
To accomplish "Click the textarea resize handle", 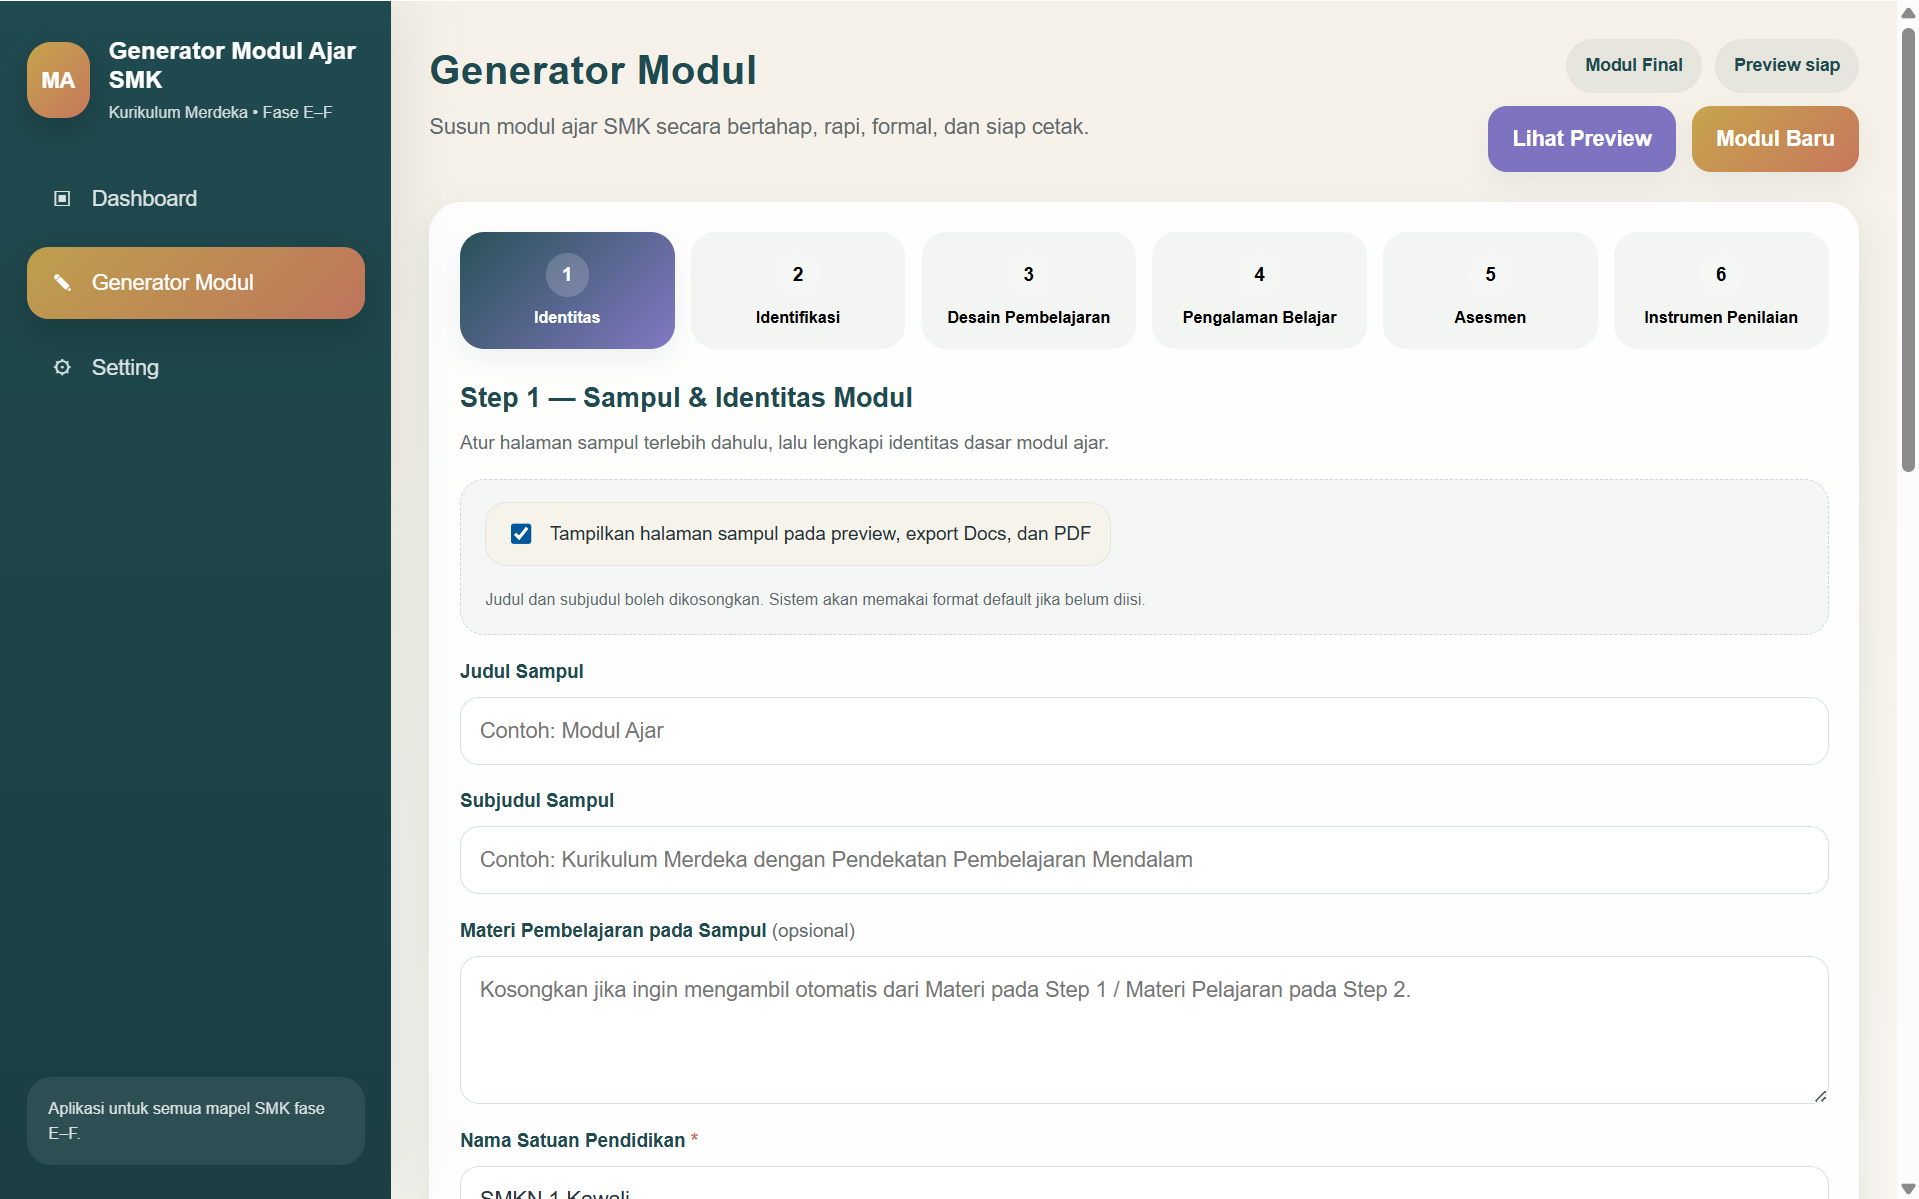I will [1820, 1096].
